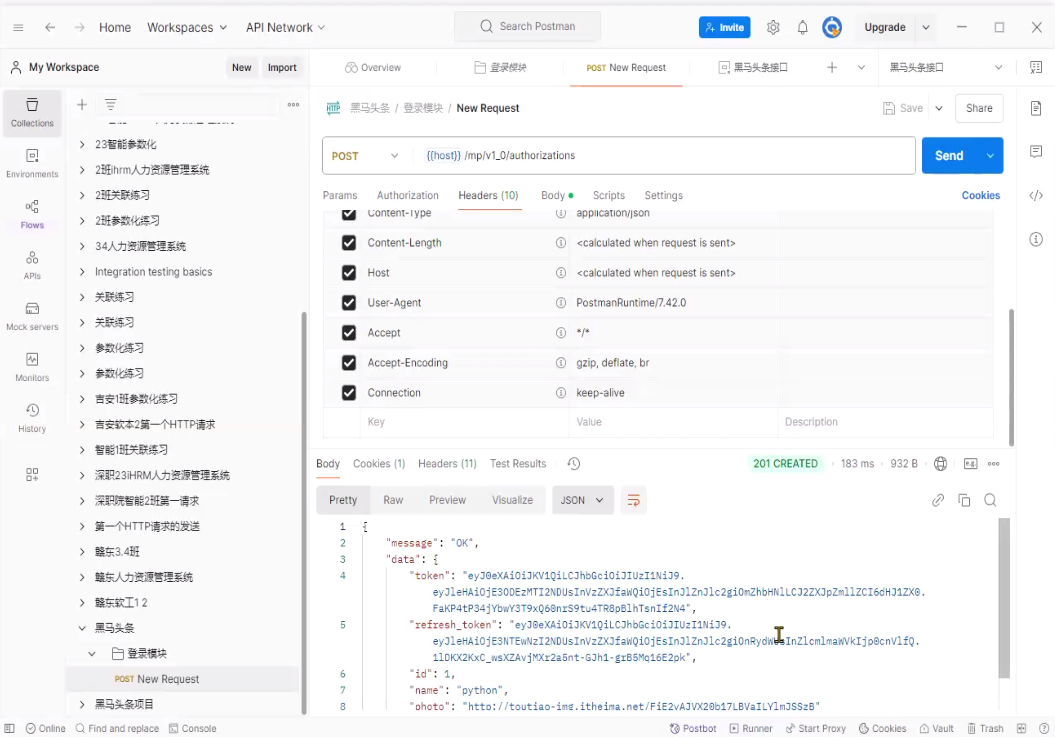
Task: Uncheck the Connection header checkbox
Action: [349, 392]
